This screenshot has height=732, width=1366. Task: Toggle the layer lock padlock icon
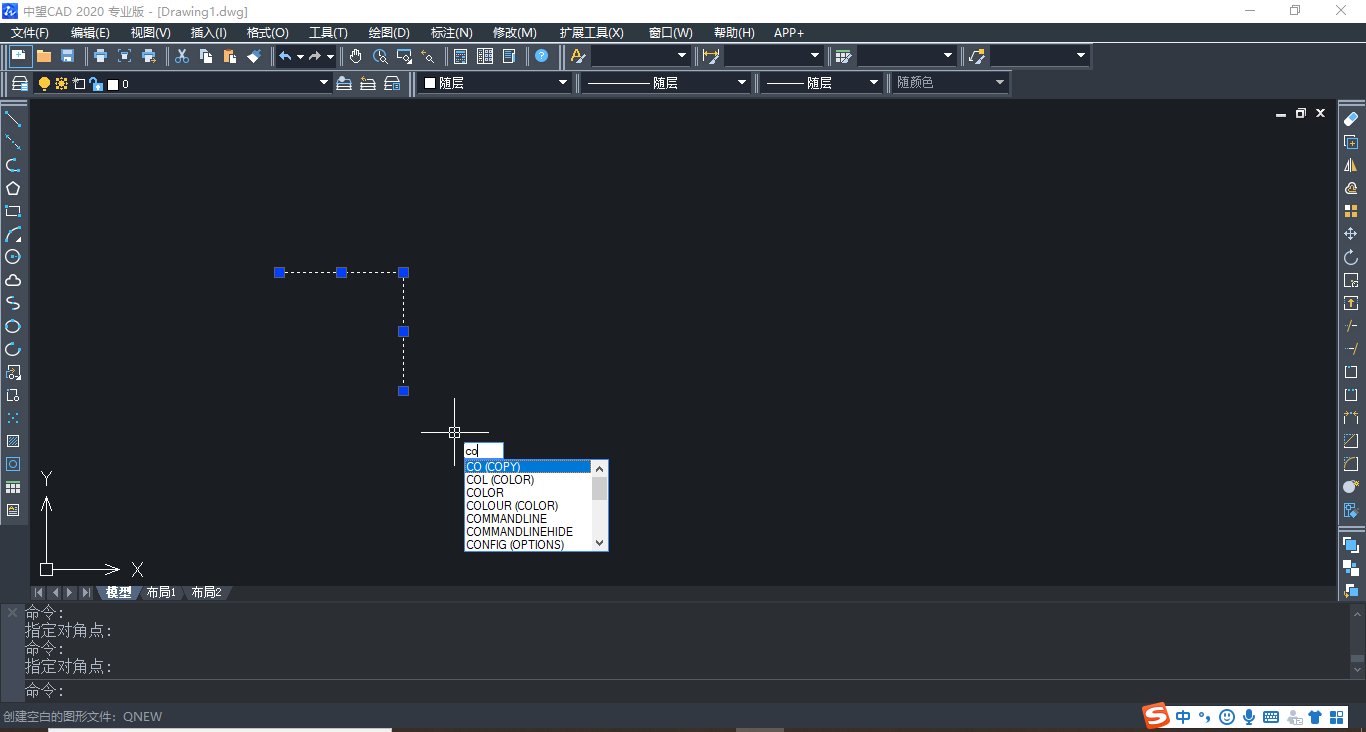click(x=96, y=84)
